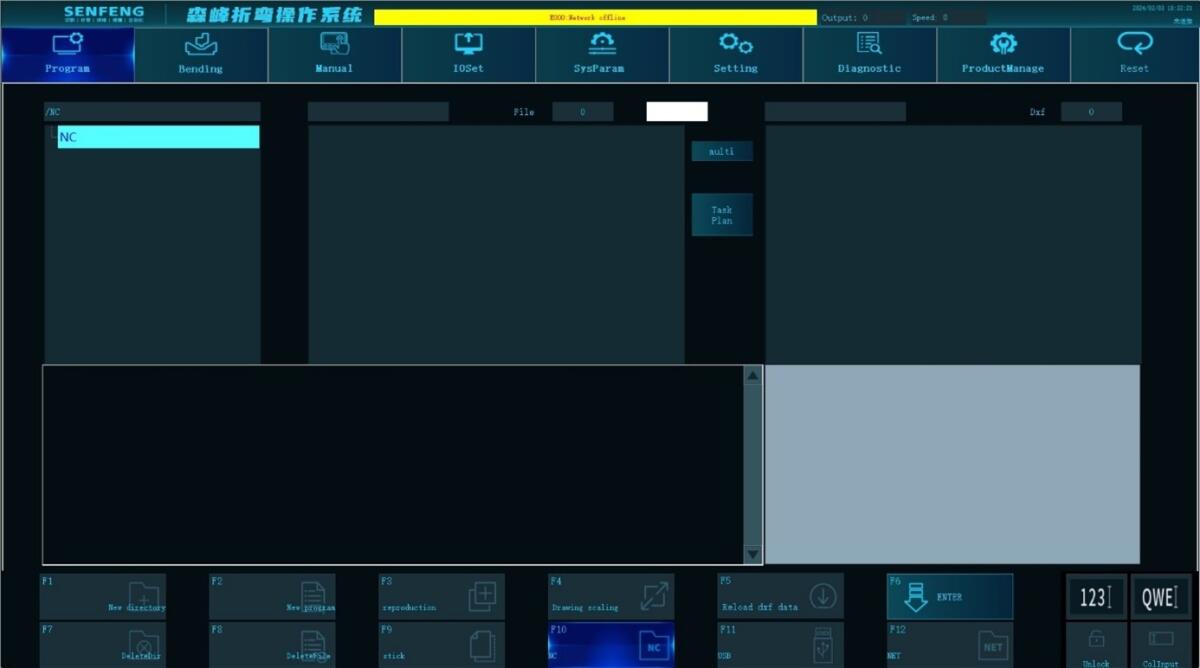The image size is (1200, 668).
Task: Switch to the Manual tab
Action: 334,54
